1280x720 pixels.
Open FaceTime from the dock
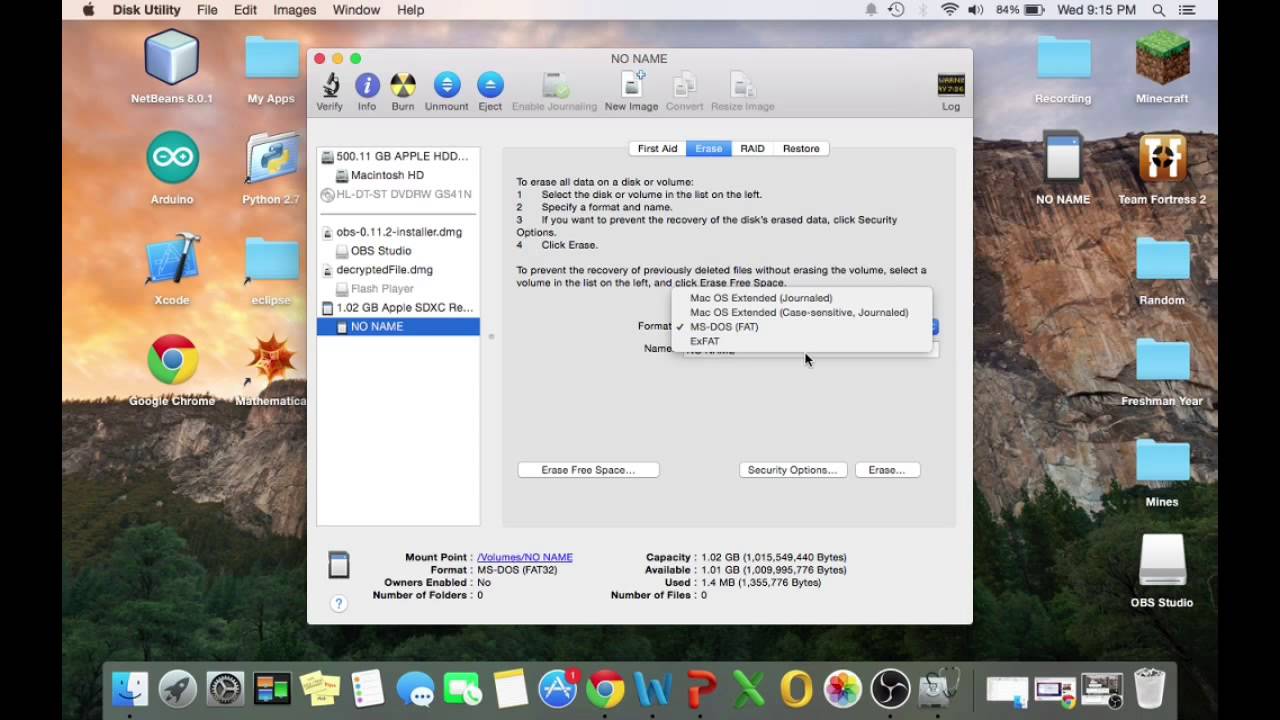tap(462, 688)
